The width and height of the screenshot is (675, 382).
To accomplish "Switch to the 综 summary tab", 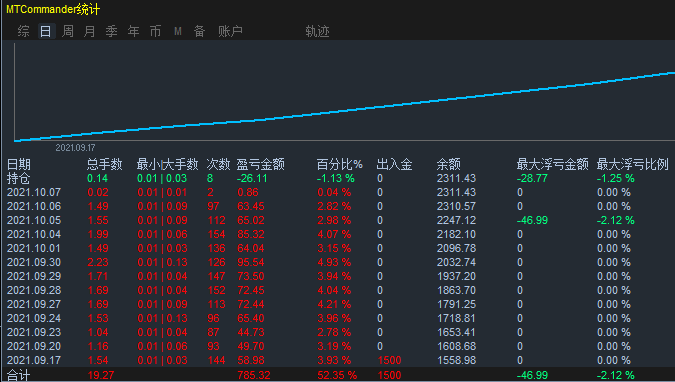I will click(x=24, y=31).
